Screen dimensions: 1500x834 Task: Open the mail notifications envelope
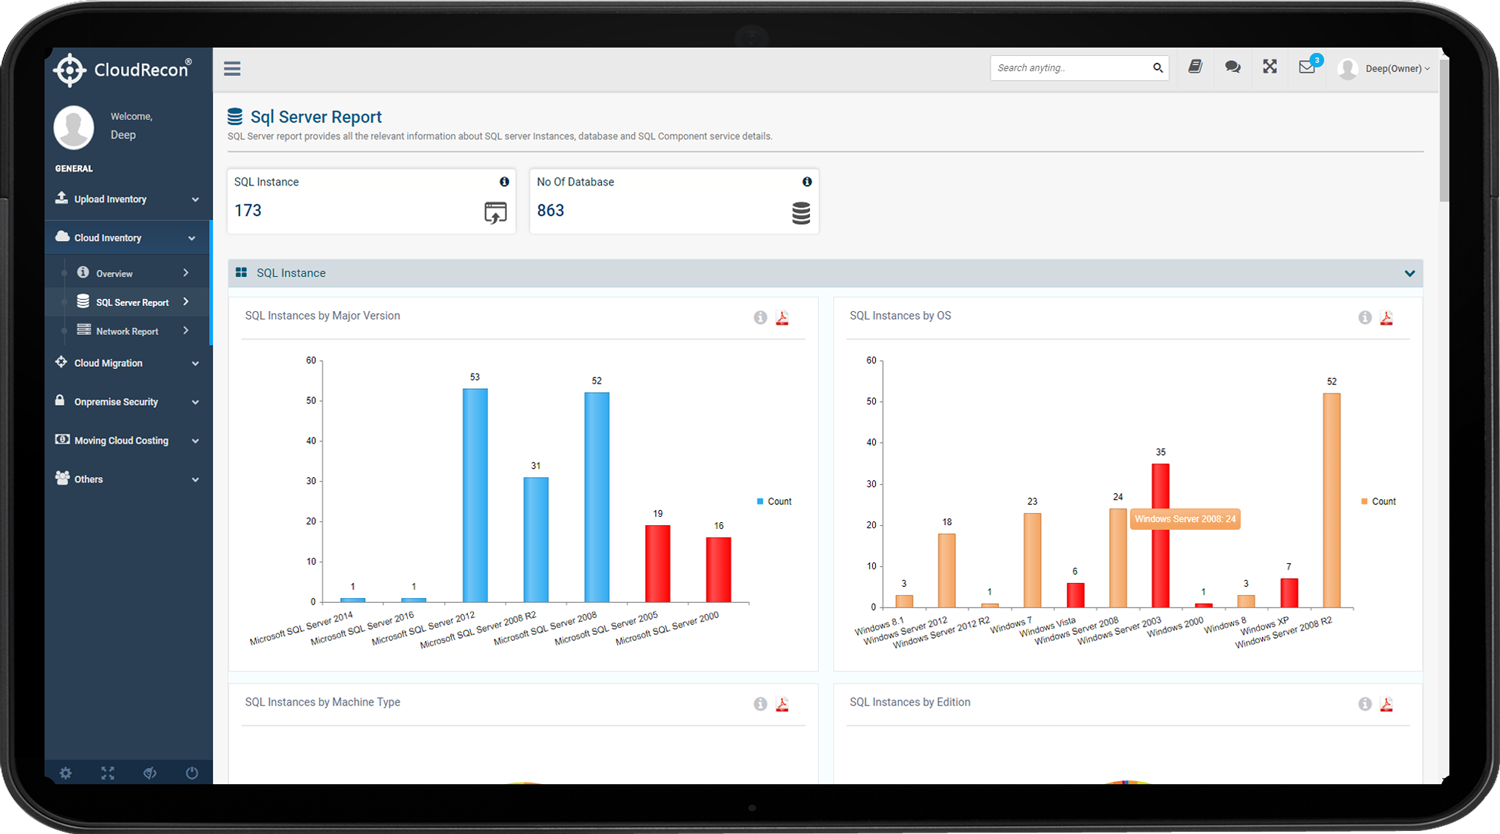tap(1307, 67)
